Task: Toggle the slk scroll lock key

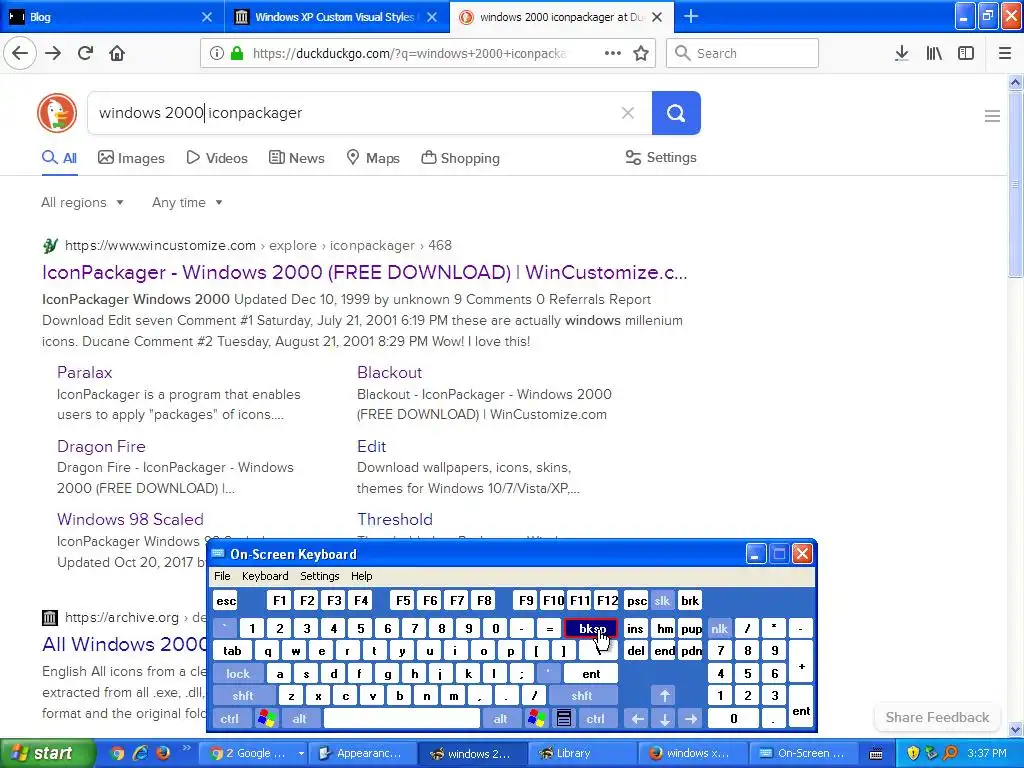Action: [x=662, y=601]
